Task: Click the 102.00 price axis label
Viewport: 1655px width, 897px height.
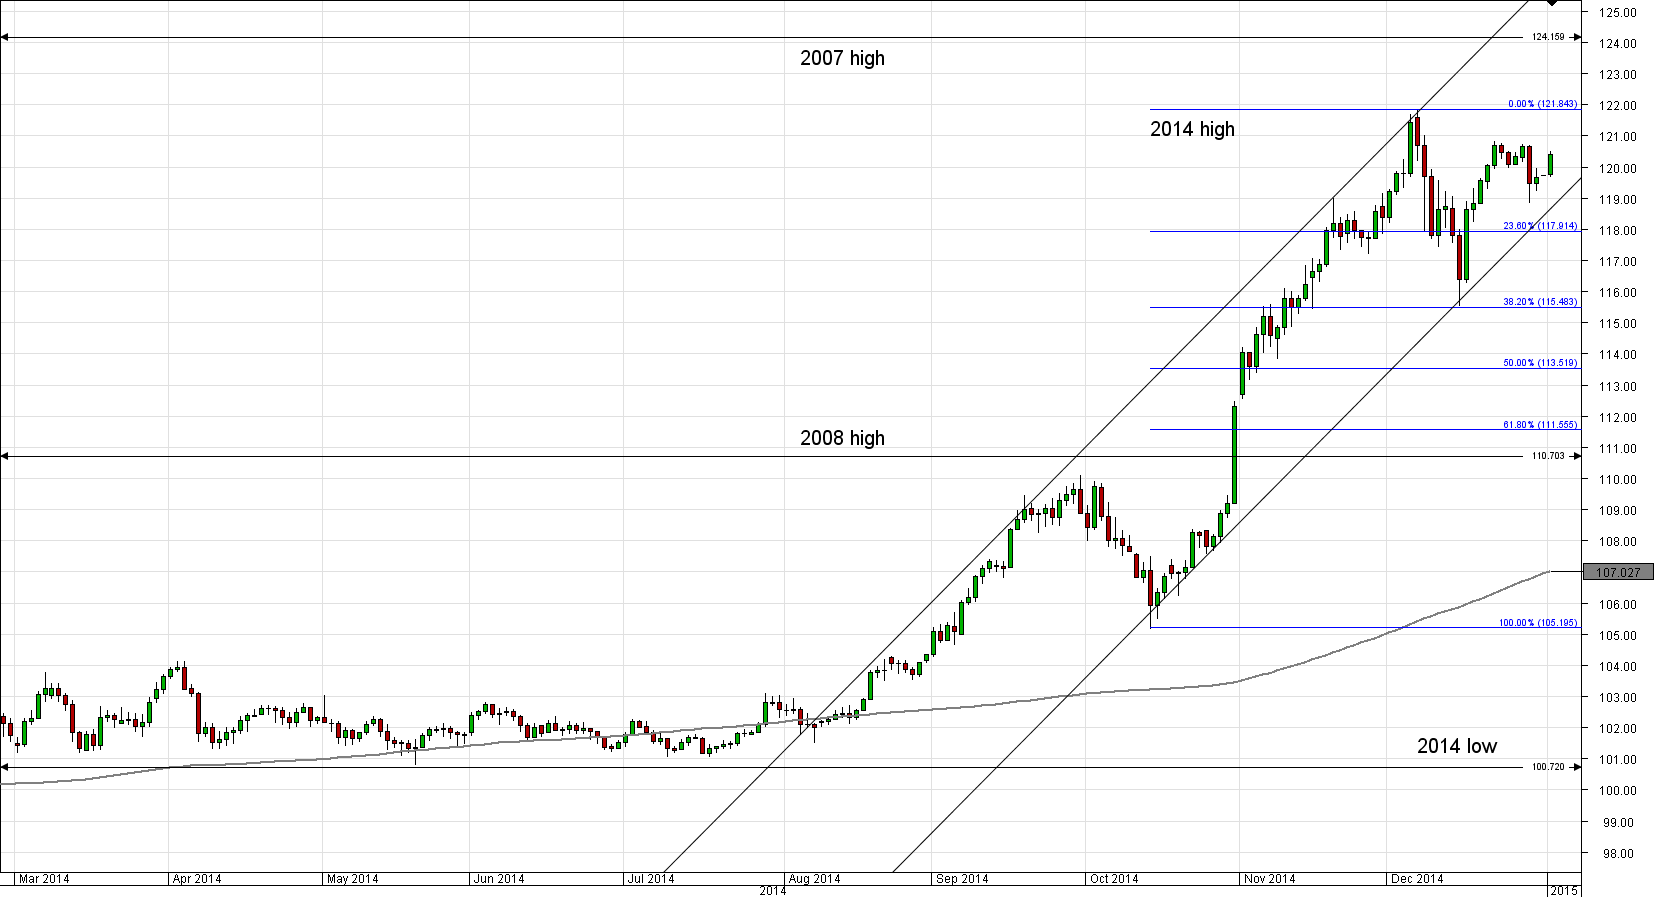Action: pyautogui.click(x=1617, y=729)
